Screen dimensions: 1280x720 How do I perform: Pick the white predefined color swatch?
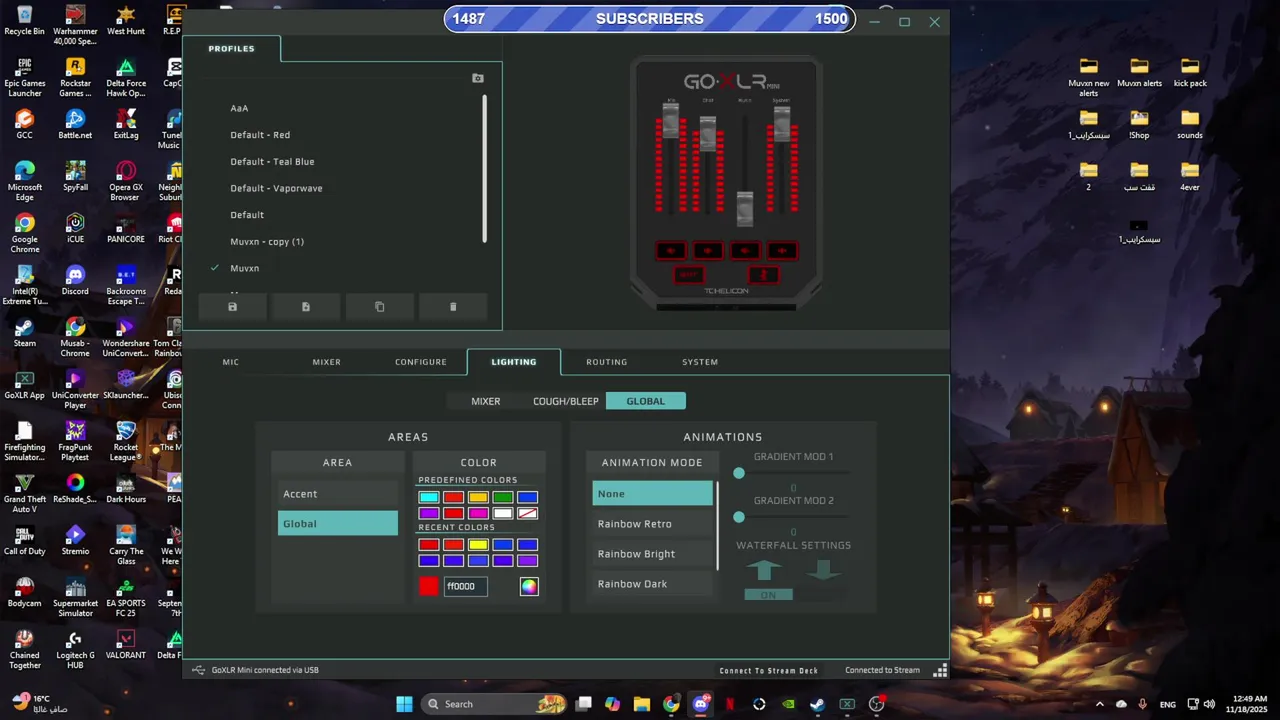503,513
